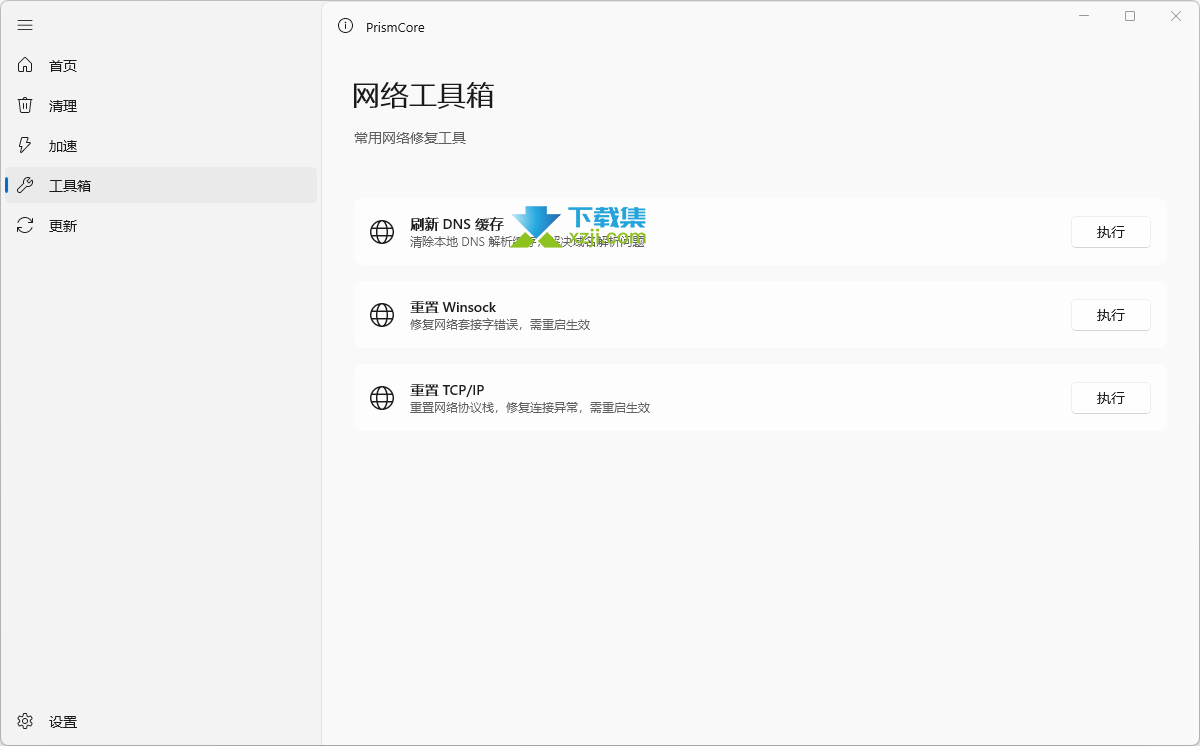Open the 加速 section
The image size is (1200, 746).
click(x=160, y=145)
